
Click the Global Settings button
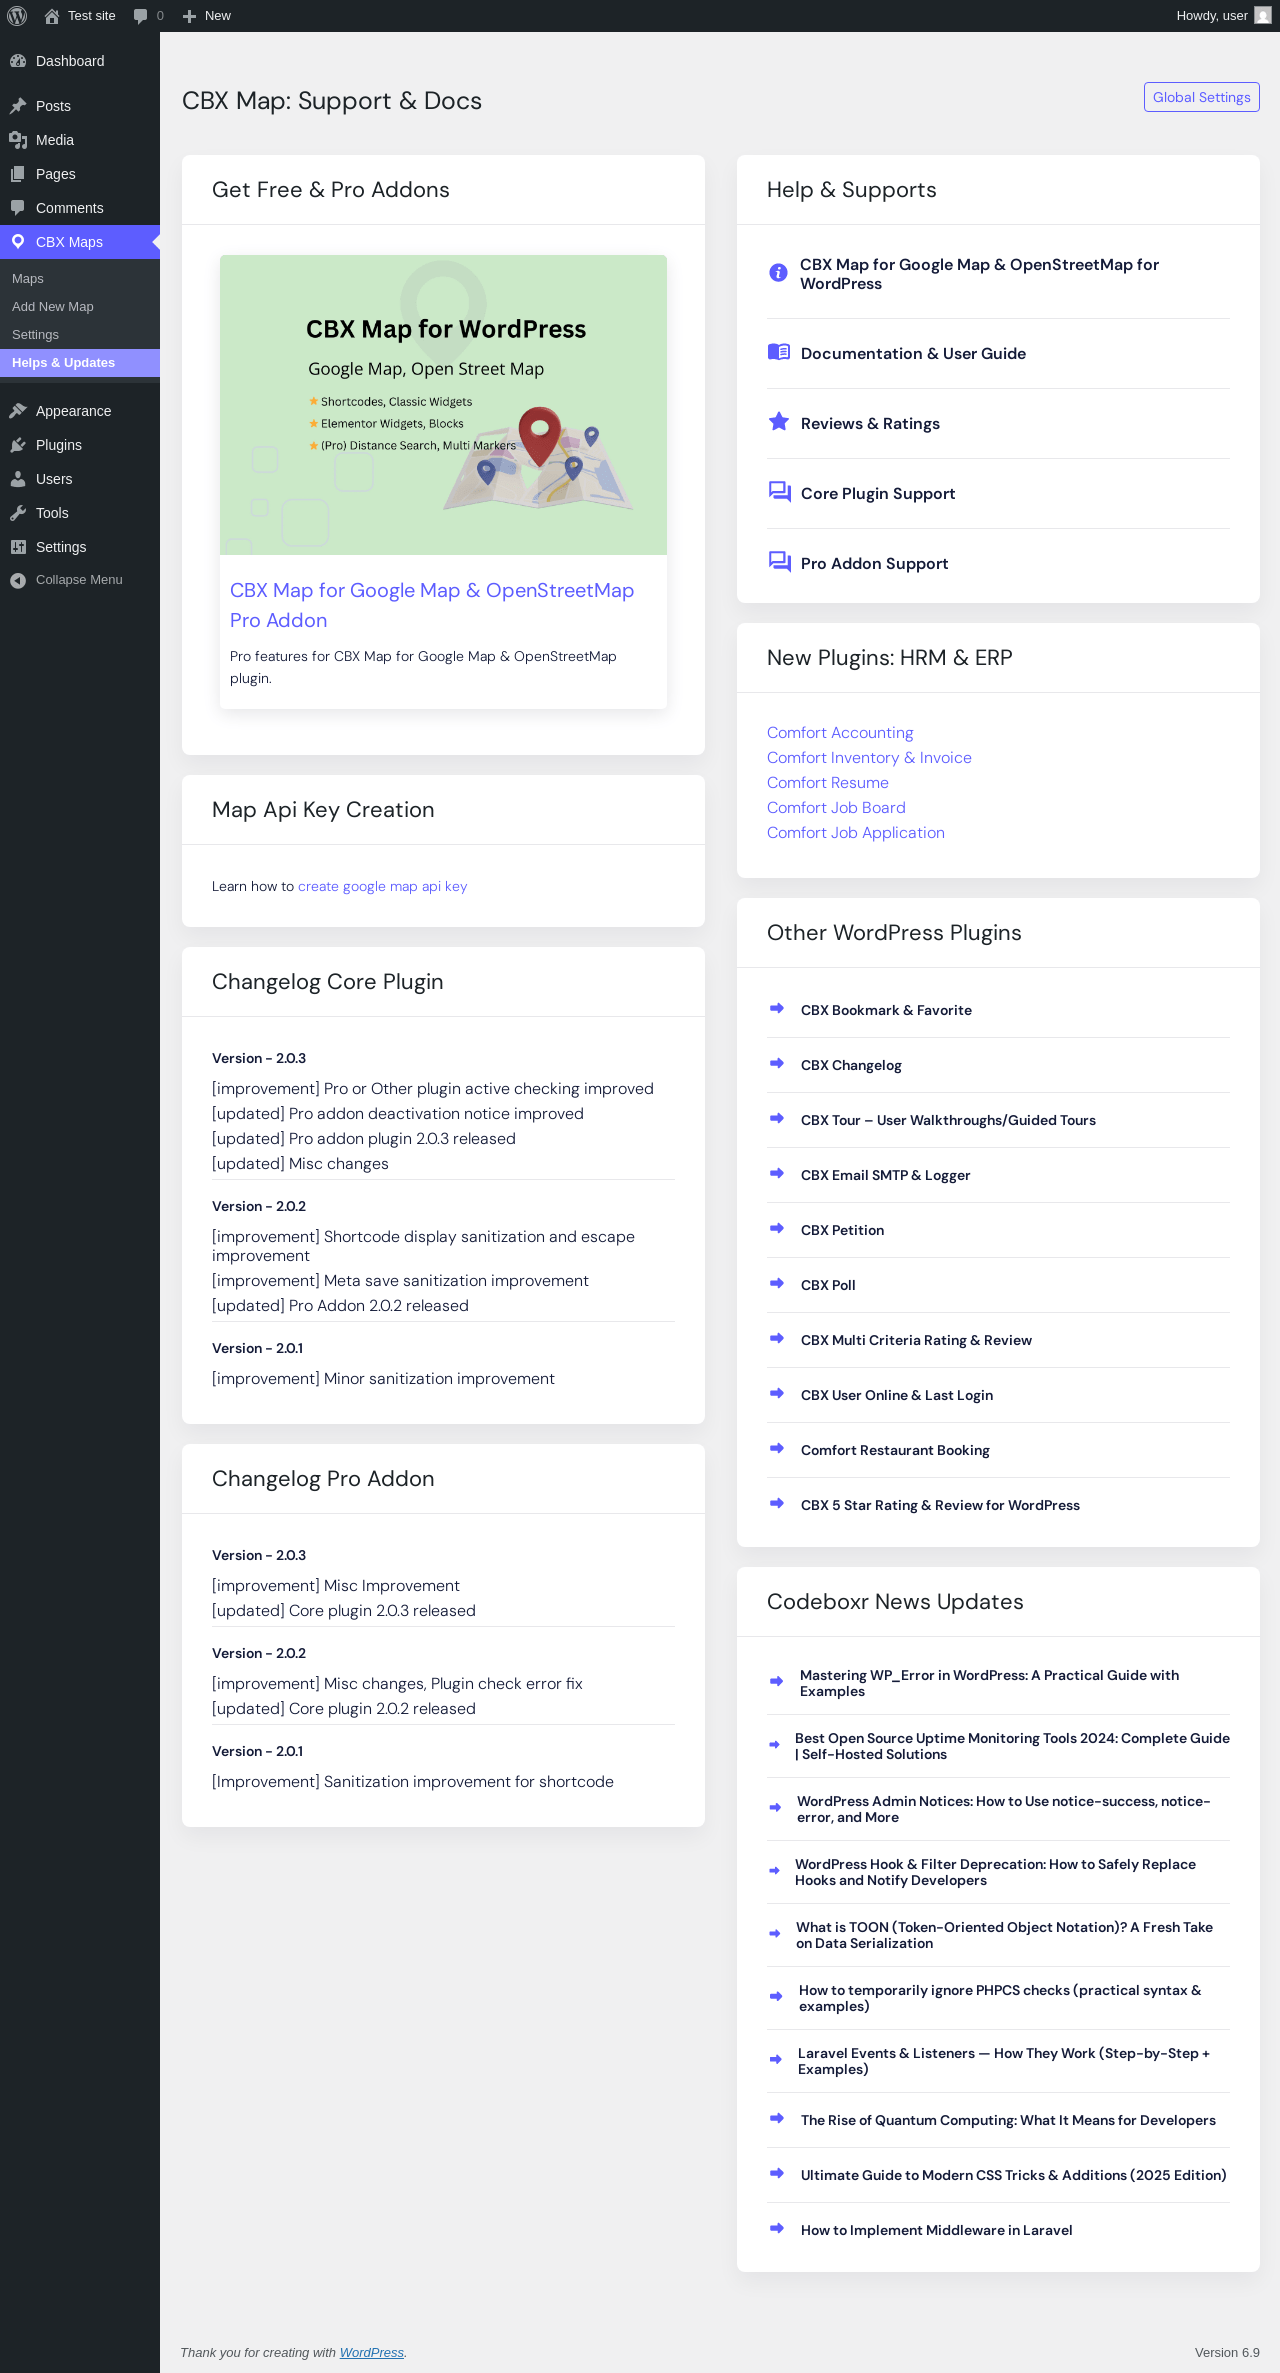(x=1201, y=97)
